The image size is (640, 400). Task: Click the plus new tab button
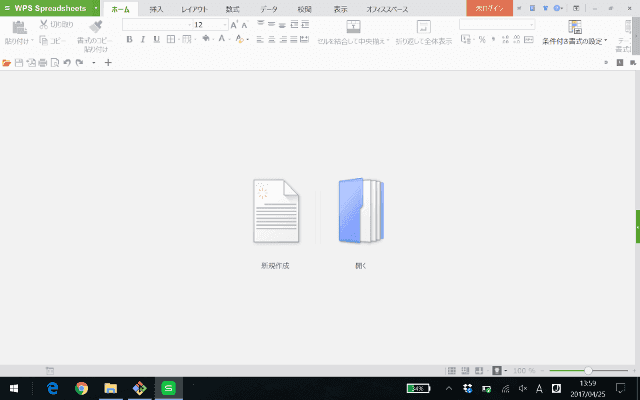[x=108, y=62]
